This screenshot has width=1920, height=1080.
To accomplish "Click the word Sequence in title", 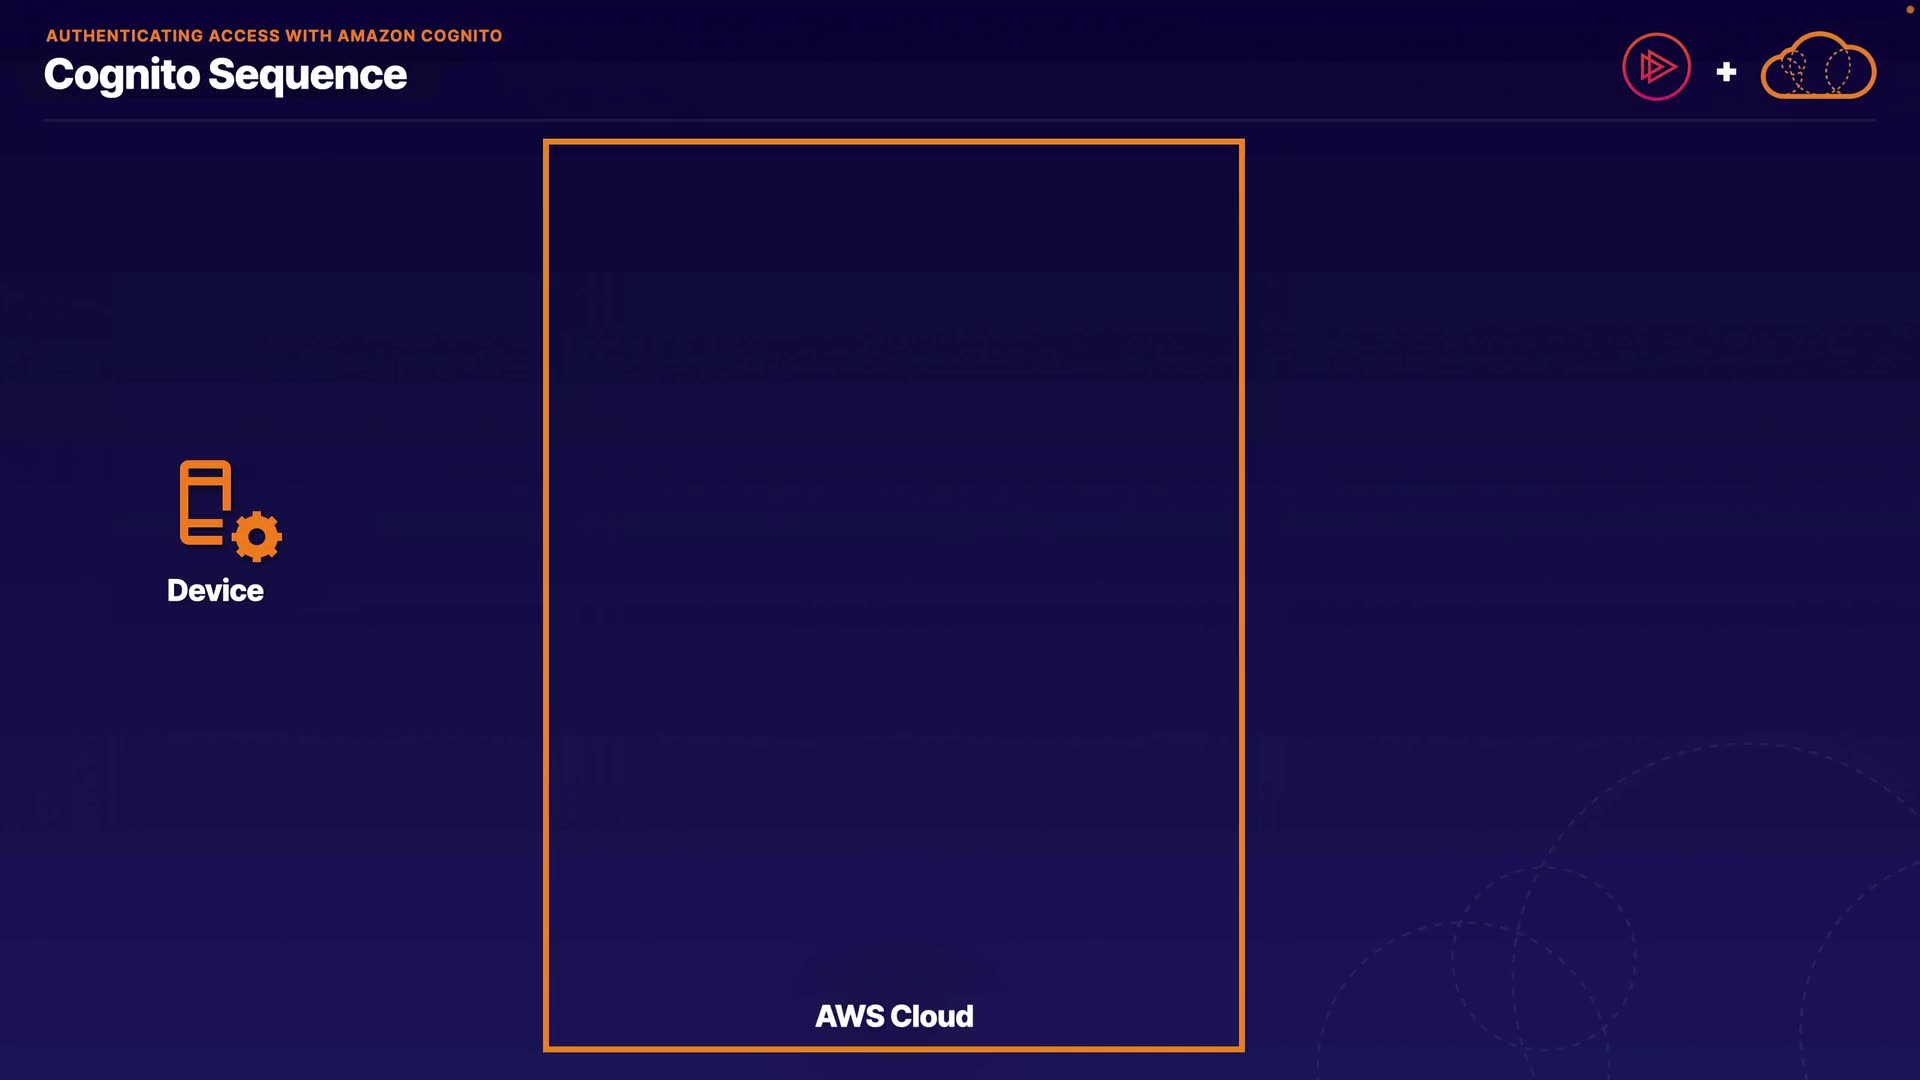I will pos(307,75).
